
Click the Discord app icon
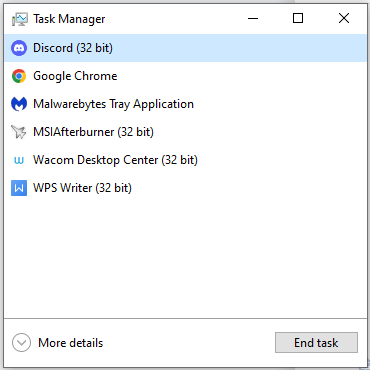coord(19,48)
